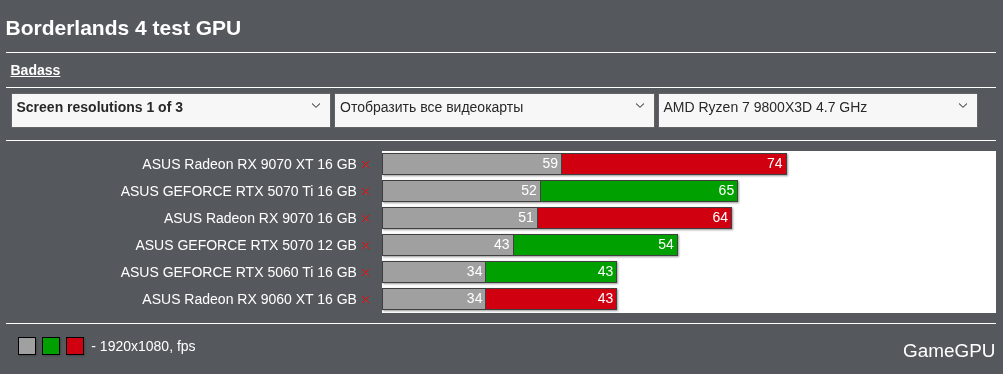
Task: Click the gray 43 fps bar of RTX 5070
Action: point(448,245)
